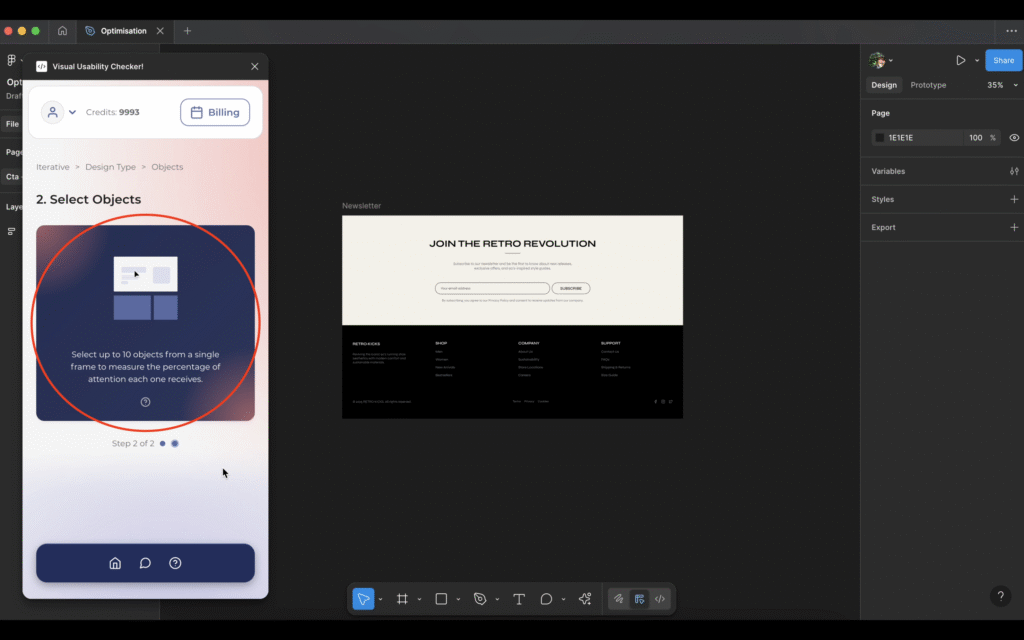Select the Frame tool in toolbar

(x=402, y=599)
